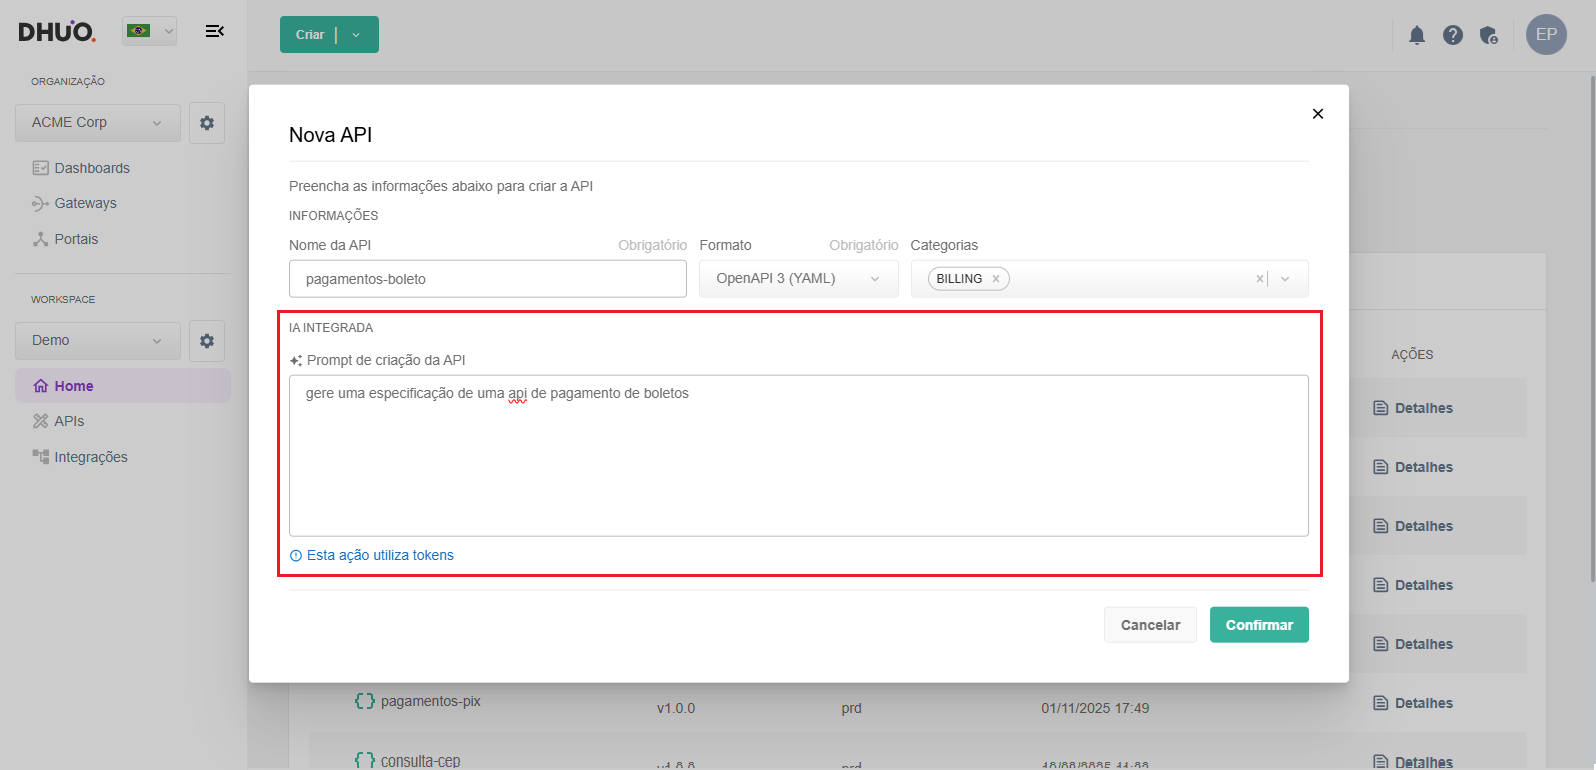Open organization settings gear next to ACME Corp
Screen dimensions: 1596x770
click(207, 123)
